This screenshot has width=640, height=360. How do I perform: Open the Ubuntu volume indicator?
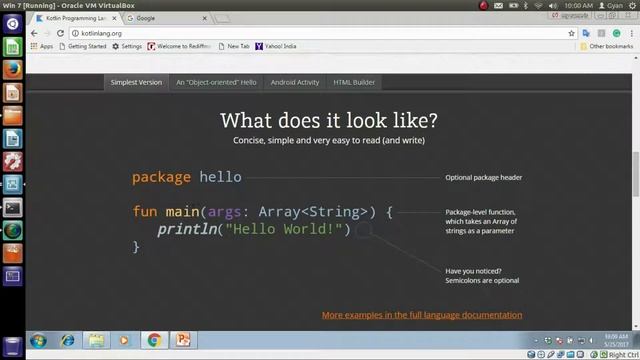(553, 5)
